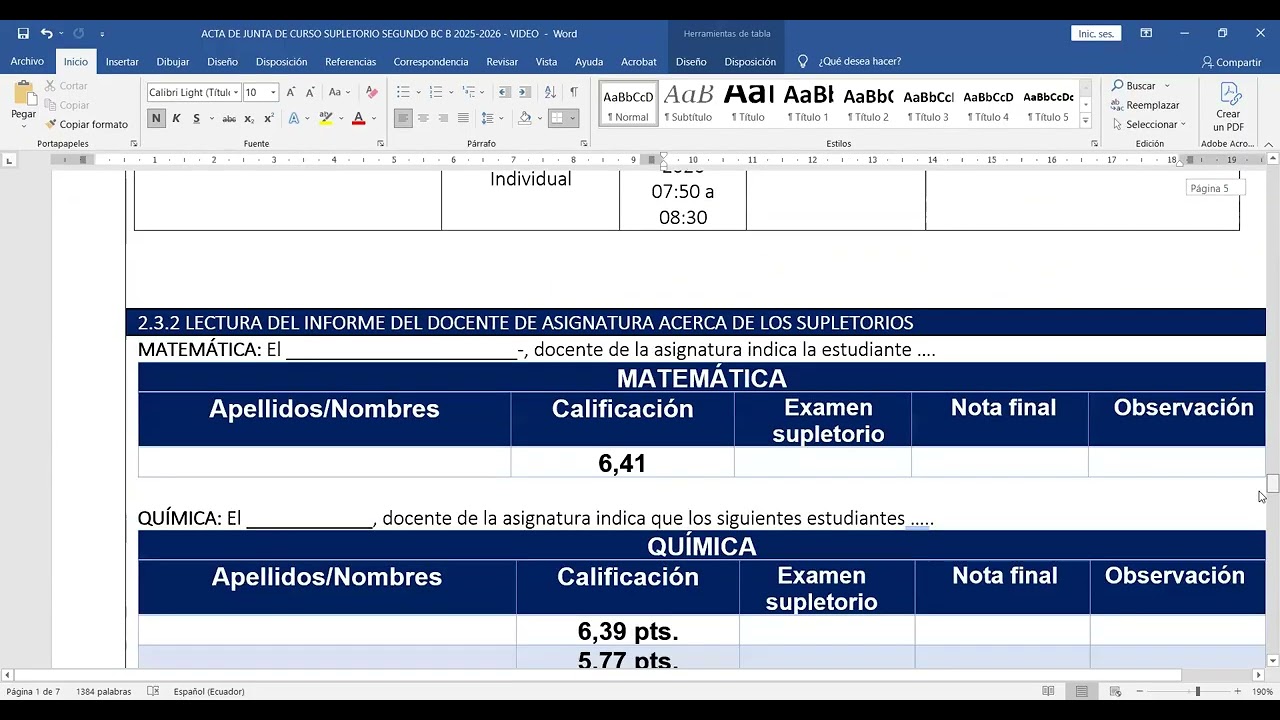
Task: Click the 1384 palabras word count
Action: click(103, 691)
